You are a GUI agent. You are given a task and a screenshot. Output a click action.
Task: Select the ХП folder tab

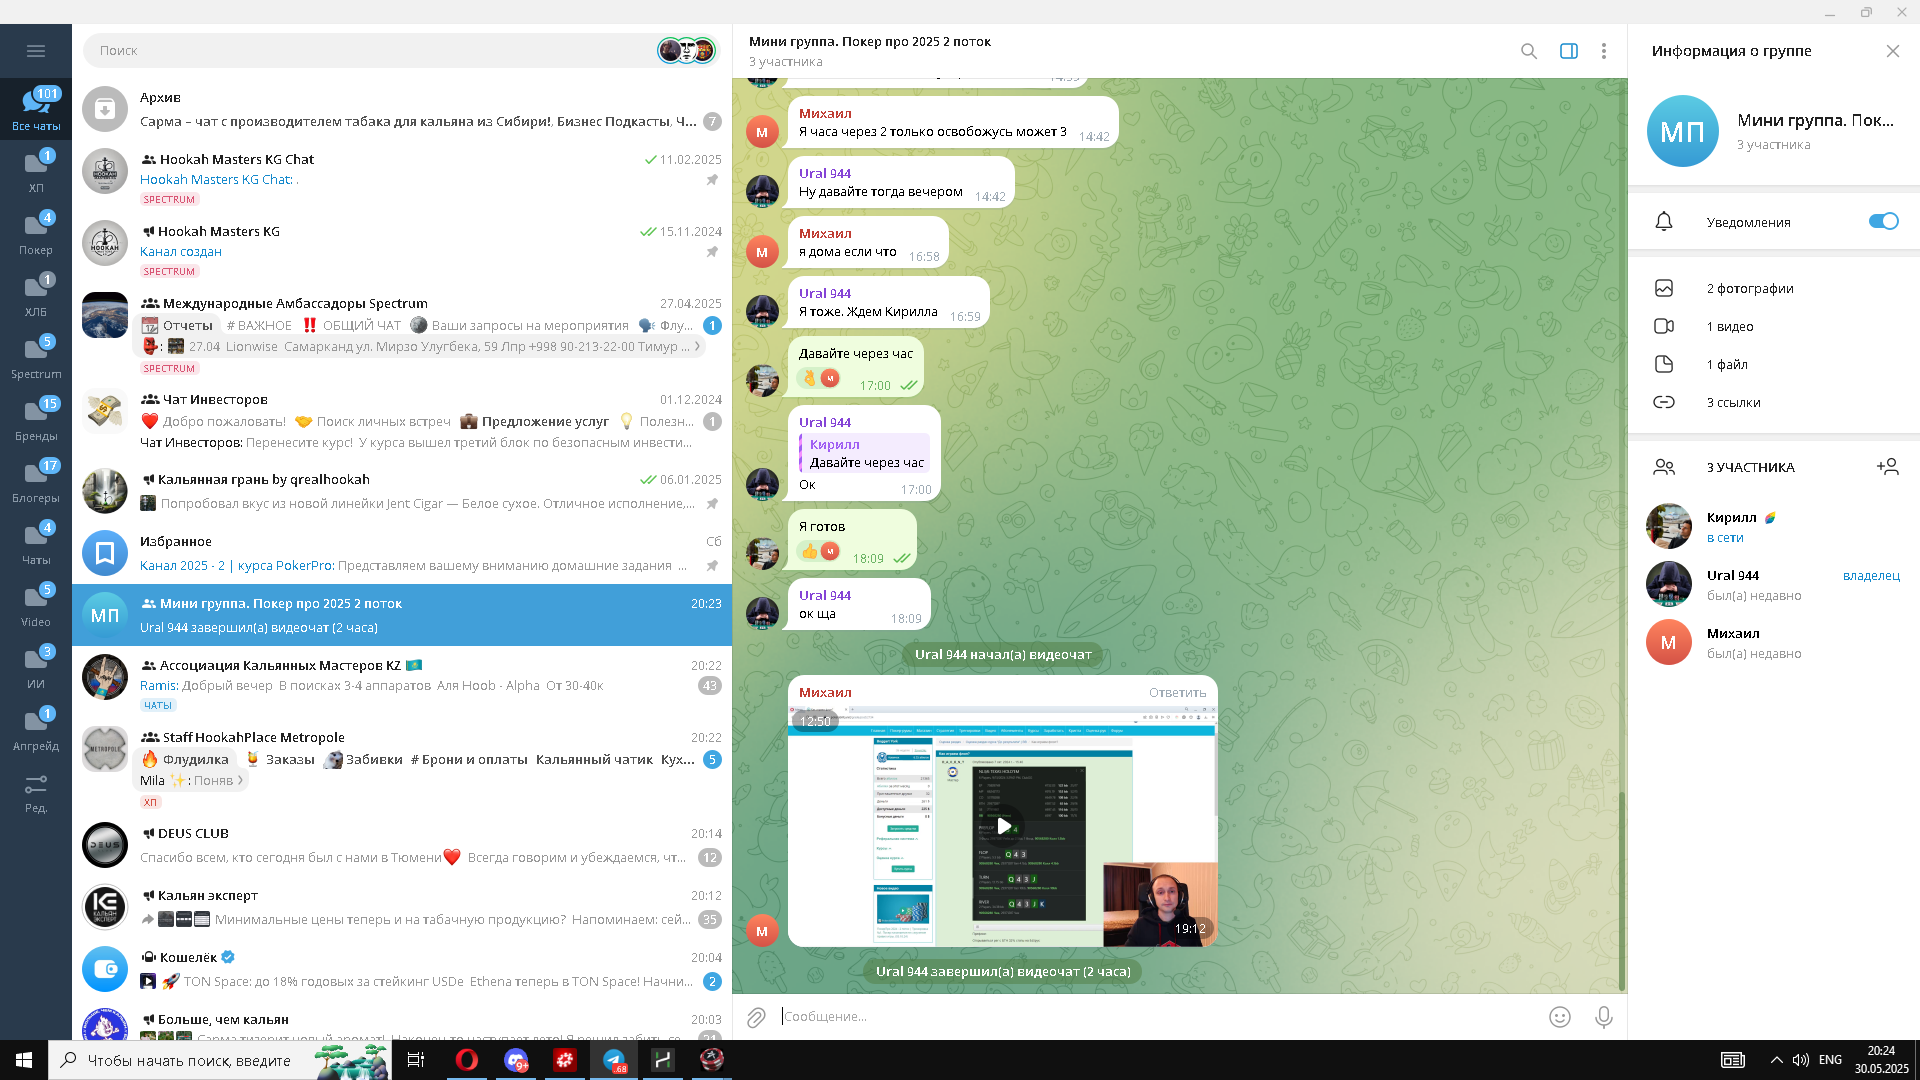36,171
